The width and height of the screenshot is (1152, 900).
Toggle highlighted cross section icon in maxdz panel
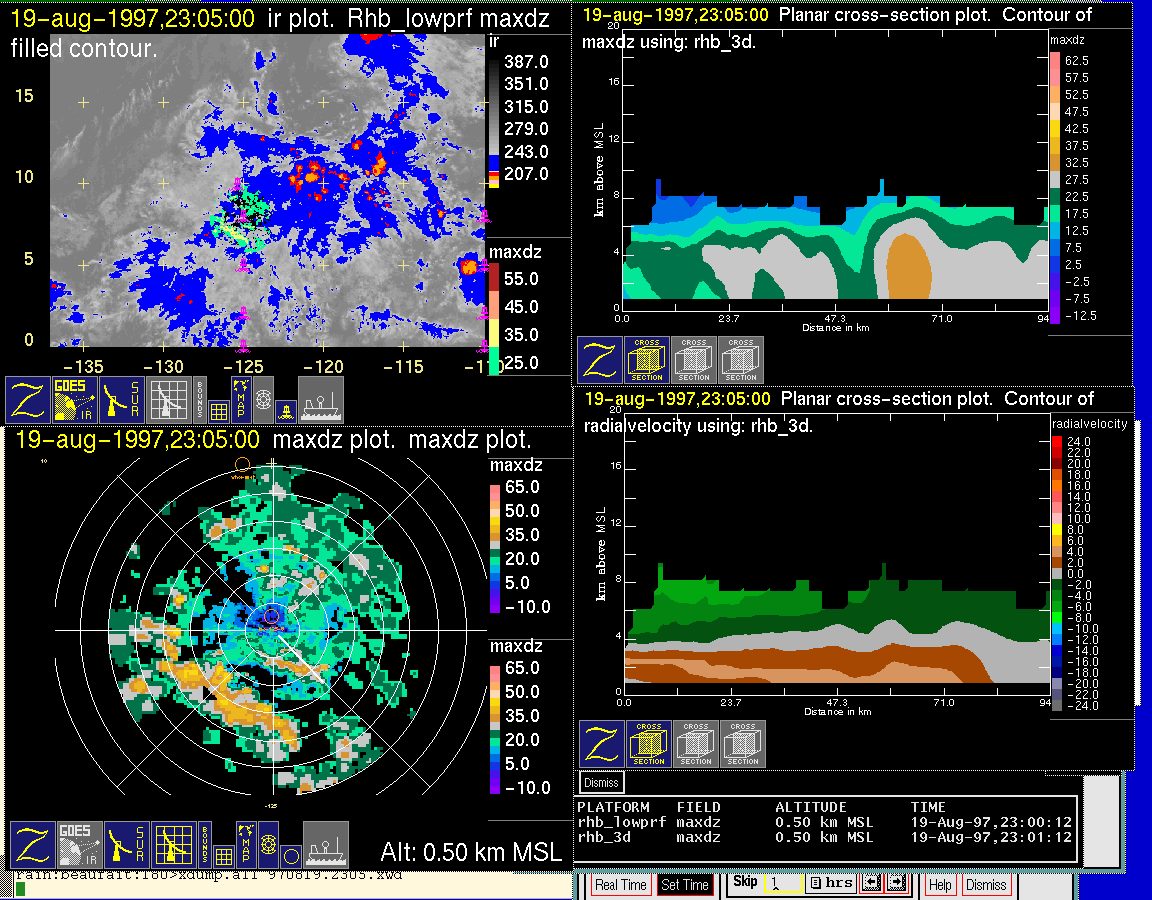(x=647, y=360)
